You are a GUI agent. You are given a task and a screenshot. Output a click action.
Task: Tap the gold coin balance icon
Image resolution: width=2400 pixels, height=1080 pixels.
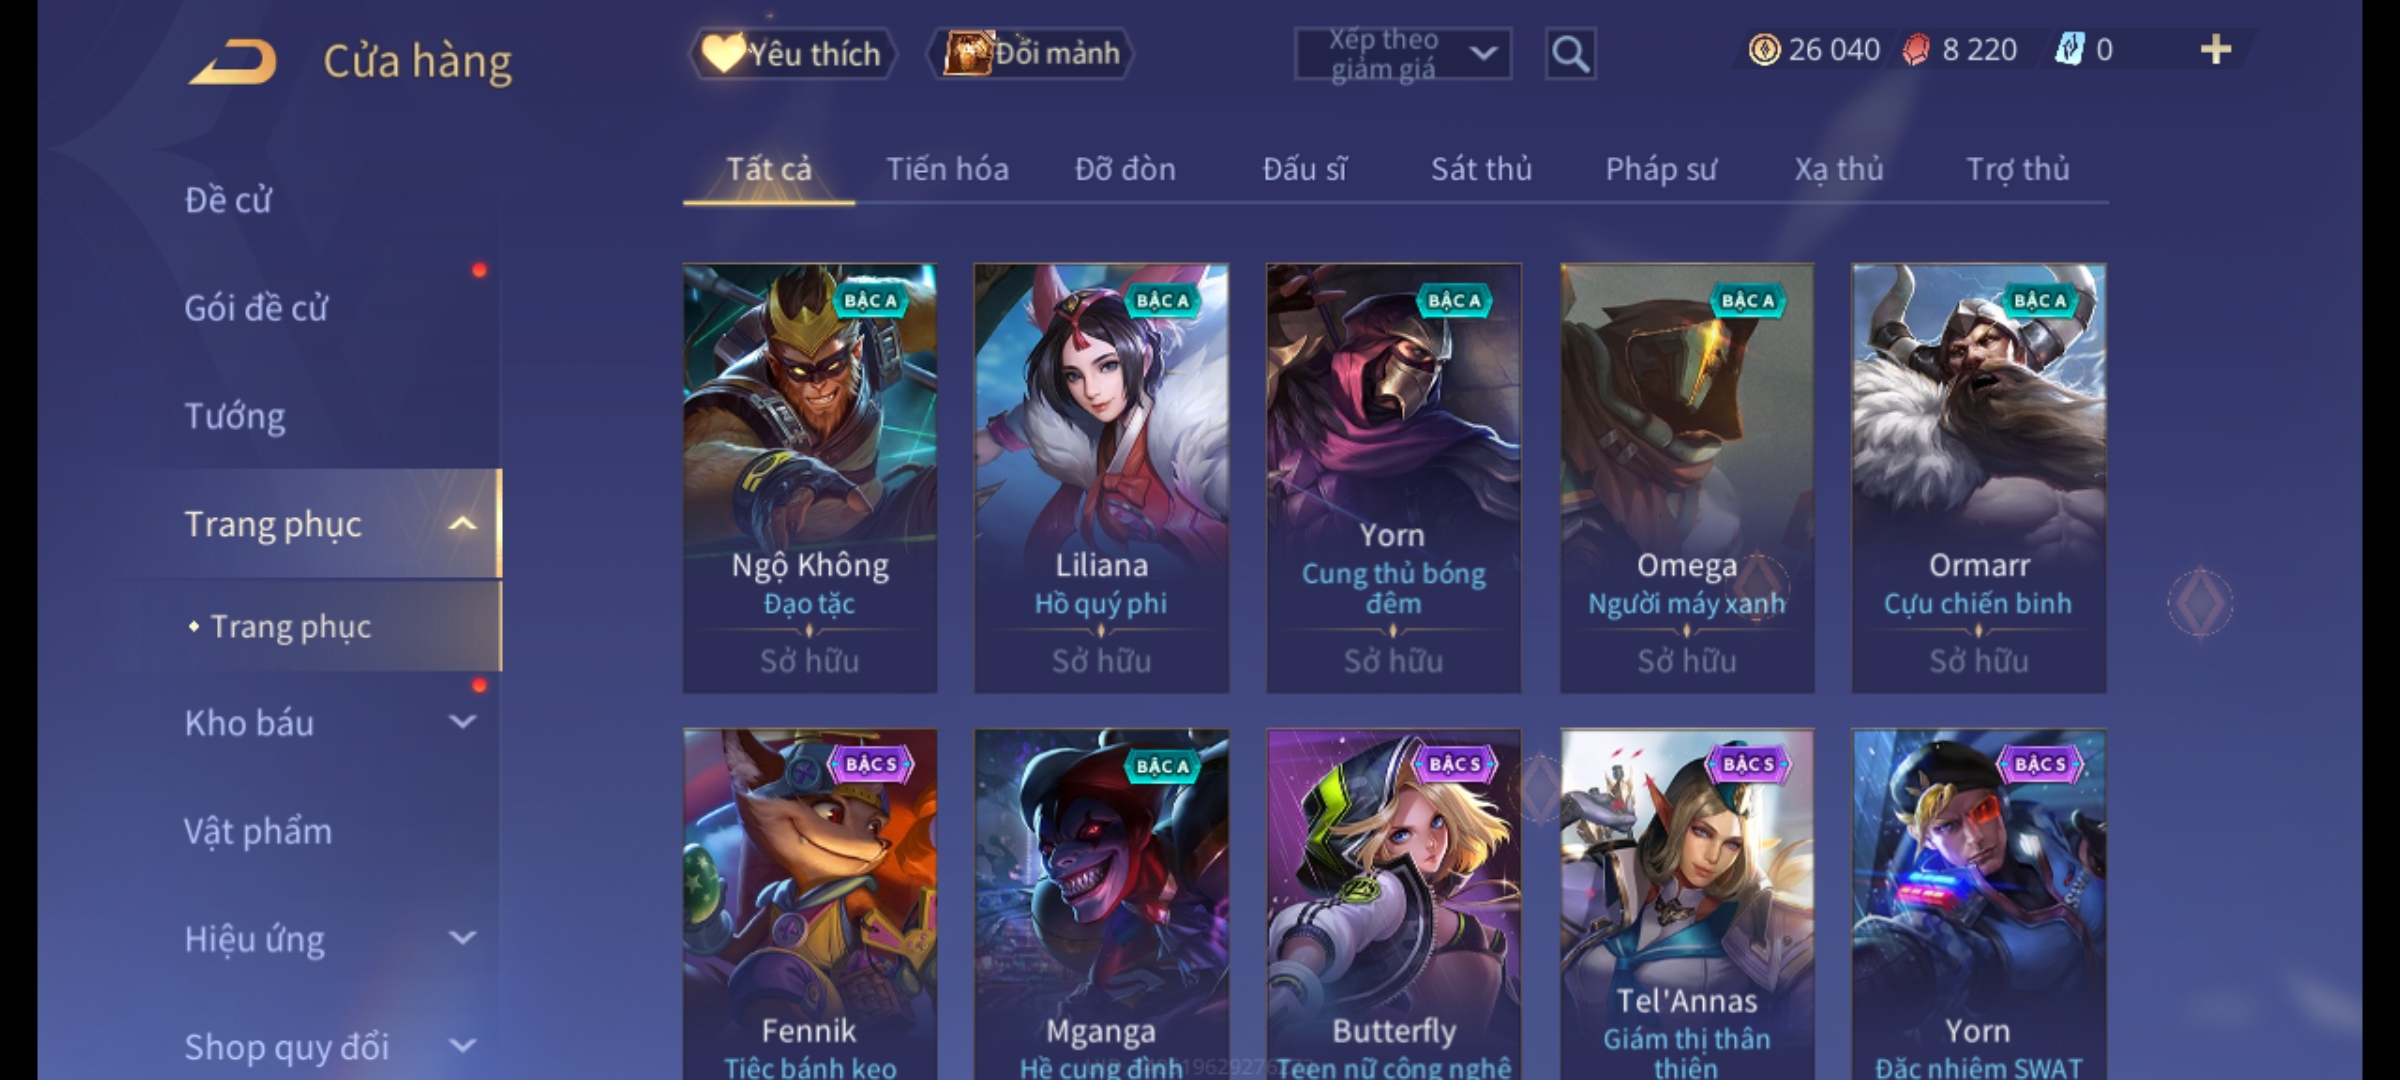click(x=1764, y=49)
